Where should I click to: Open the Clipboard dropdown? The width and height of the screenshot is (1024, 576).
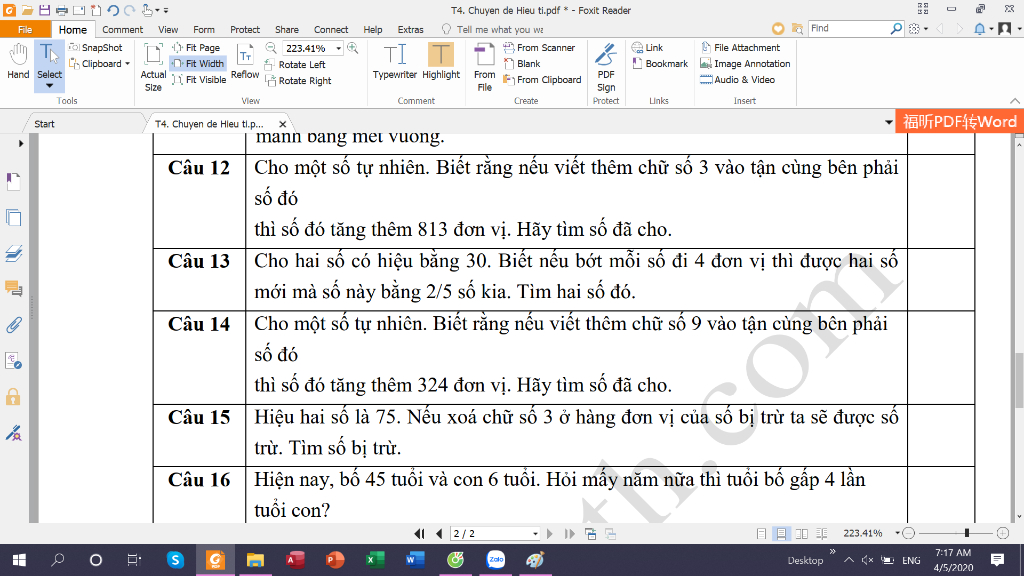(127, 64)
